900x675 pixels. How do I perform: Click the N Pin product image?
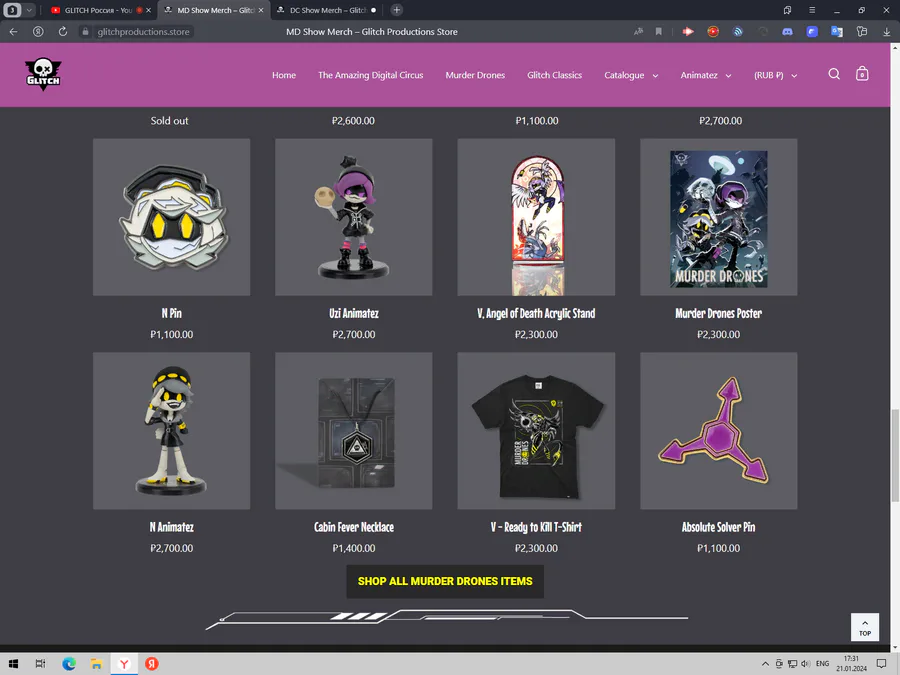click(x=172, y=217)
